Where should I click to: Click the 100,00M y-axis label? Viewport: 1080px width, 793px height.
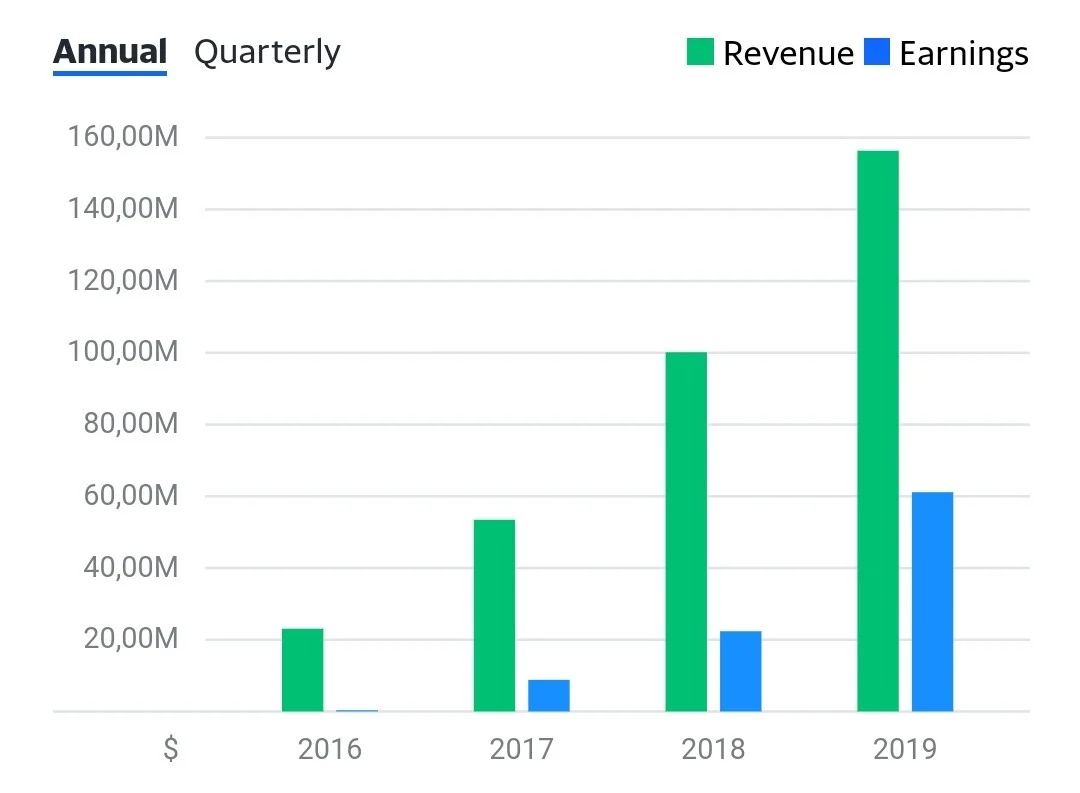tap(123, 351)
